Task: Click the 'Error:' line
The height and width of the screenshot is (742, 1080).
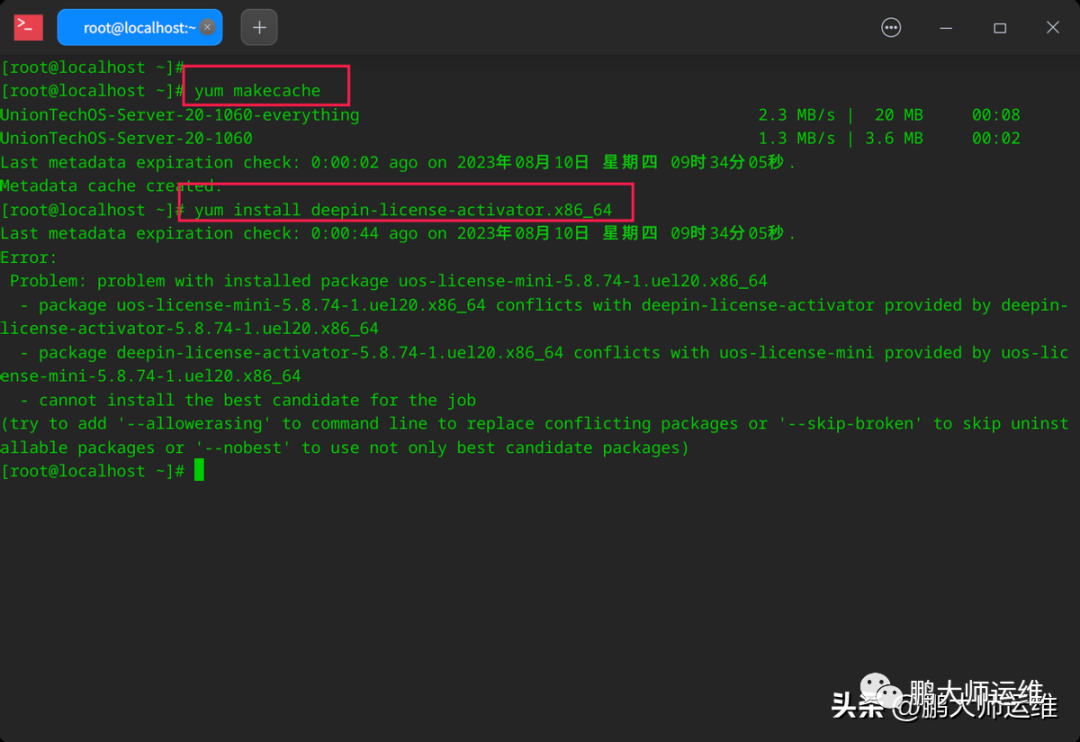Action: click(29, 258)
